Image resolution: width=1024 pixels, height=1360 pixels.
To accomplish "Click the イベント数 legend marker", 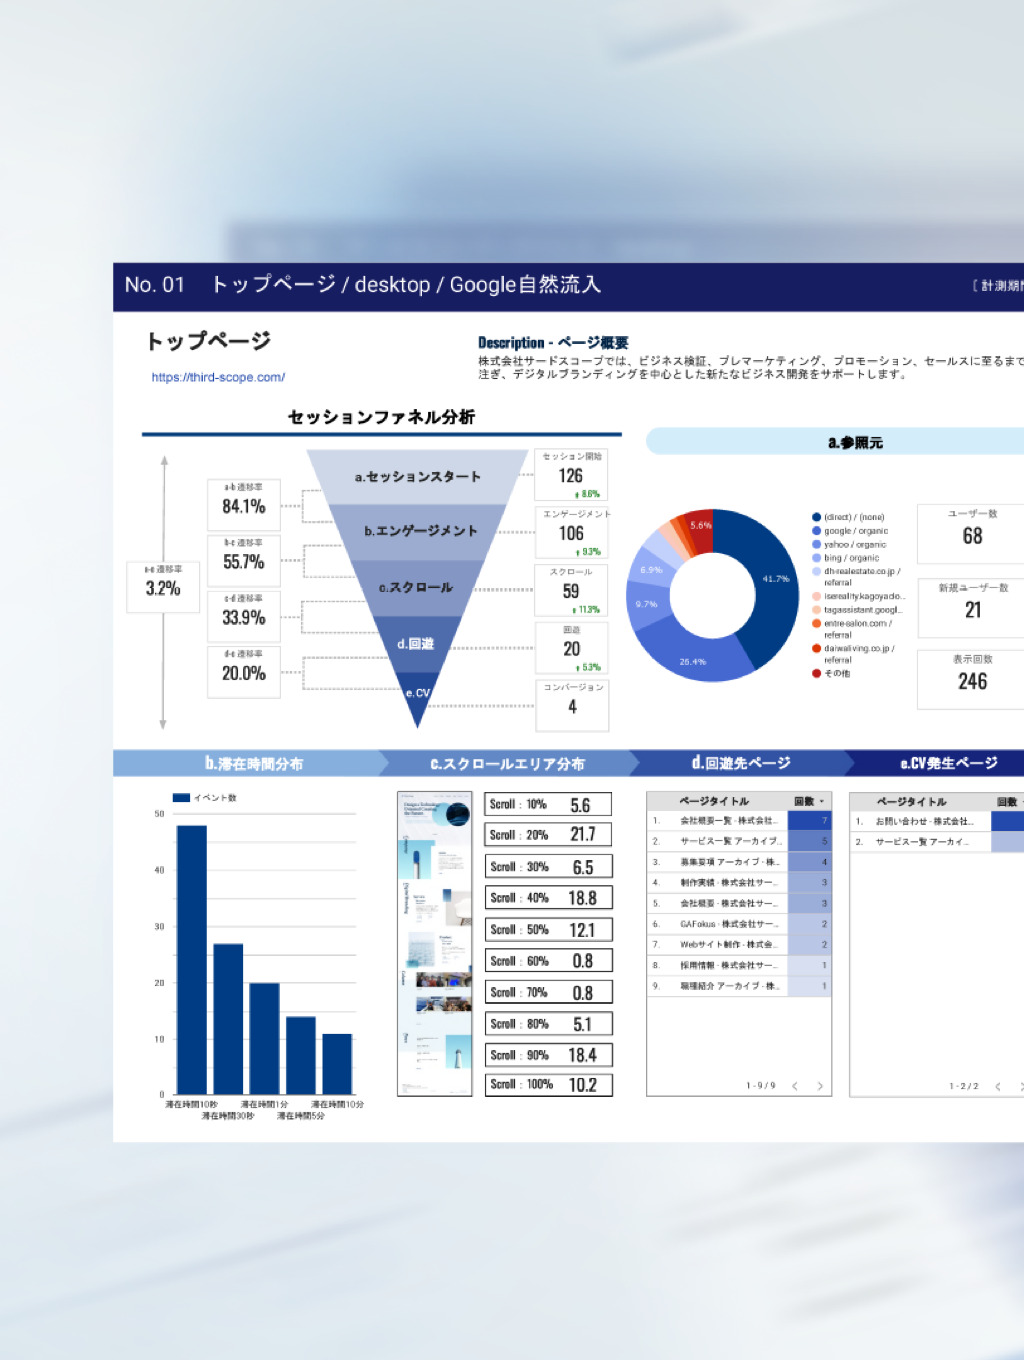I will pos(181,798).
